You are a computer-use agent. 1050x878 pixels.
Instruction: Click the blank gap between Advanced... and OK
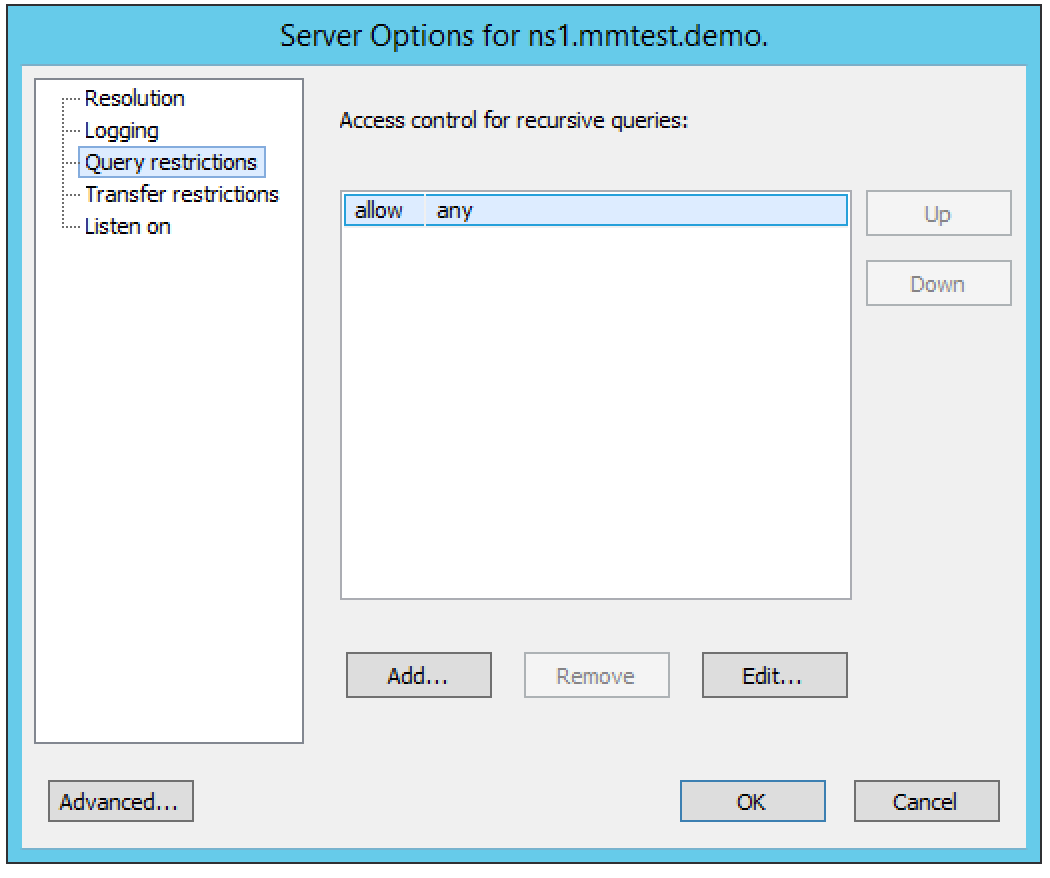point(435,801)
